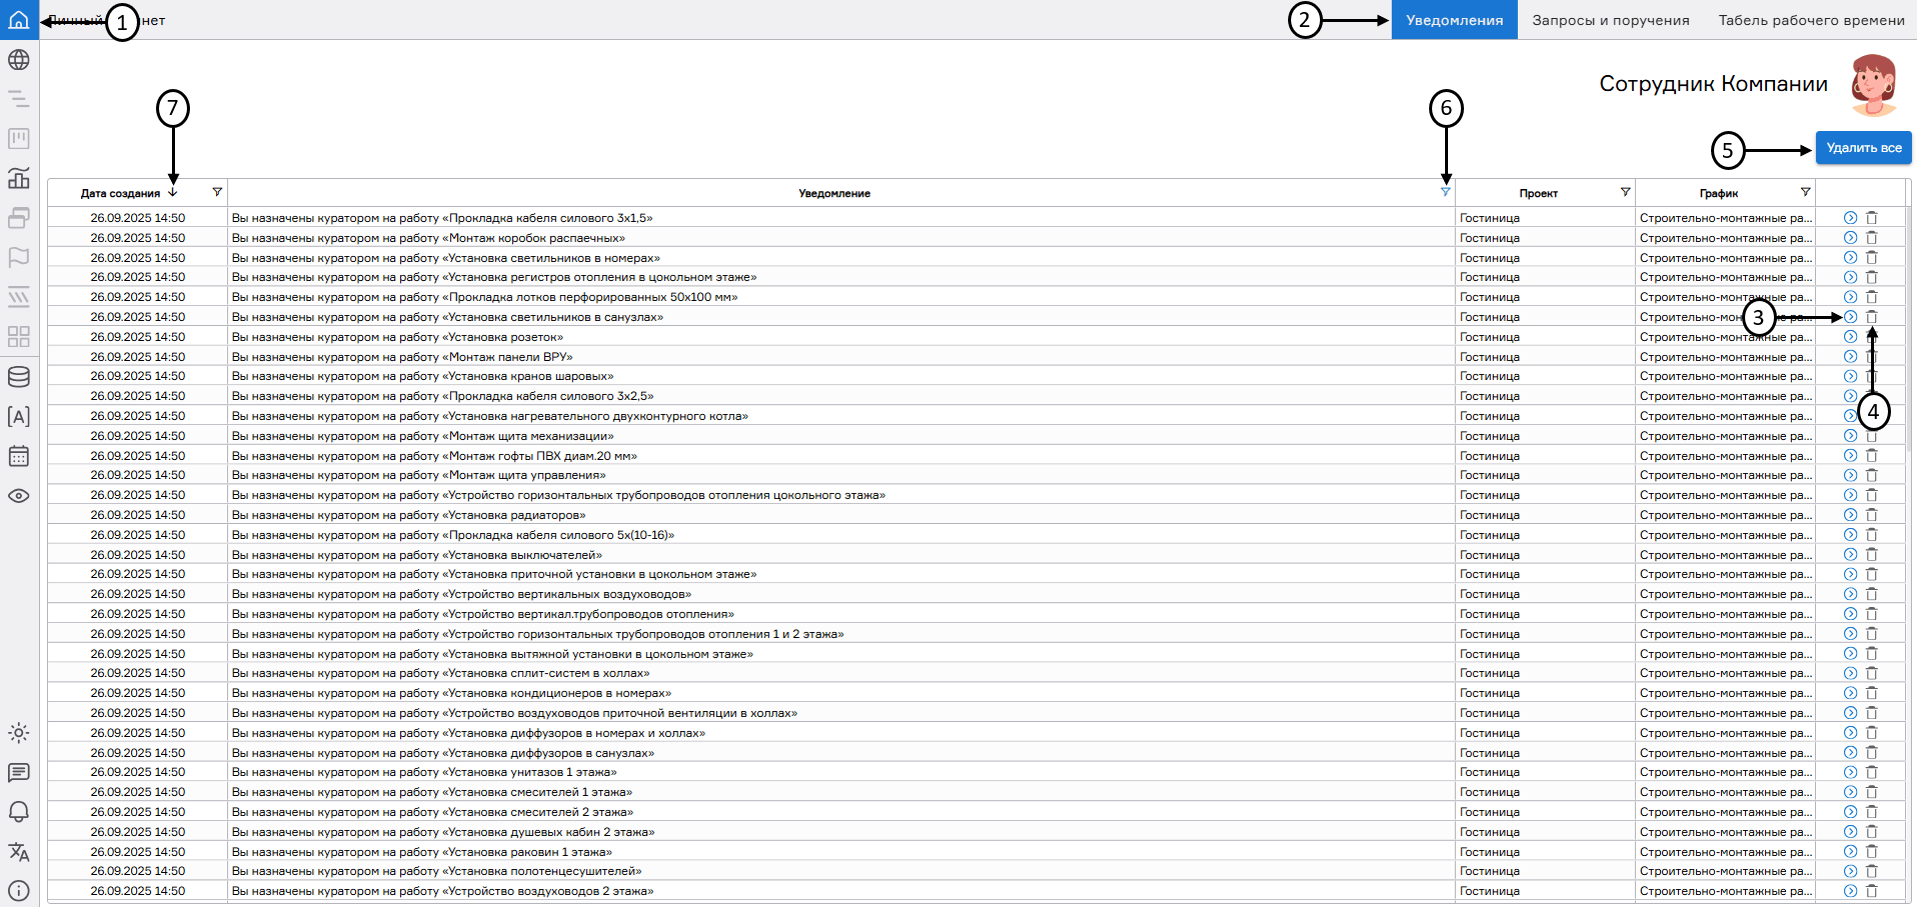Open the home icon in the sidebar
The height and width of the screenshot is (907, 1917).
click(19, 20)
